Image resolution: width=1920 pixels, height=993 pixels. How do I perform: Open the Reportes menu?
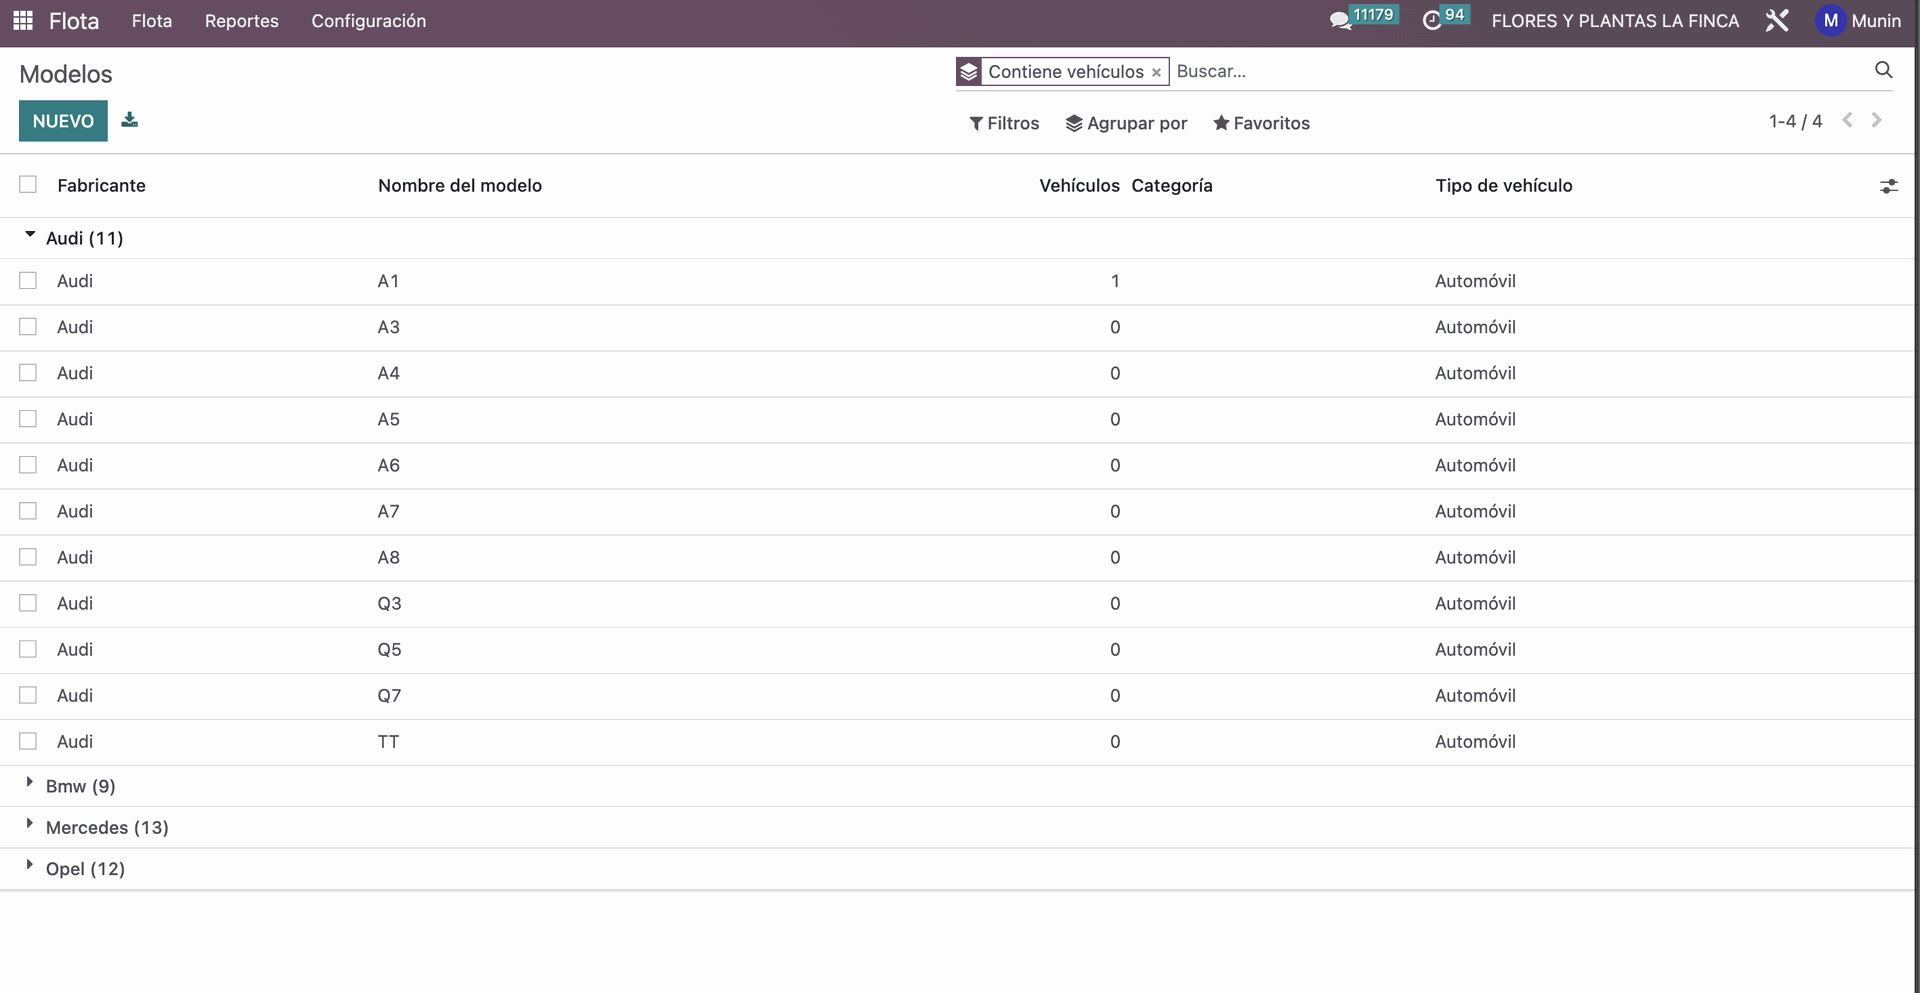pos(241,21)
